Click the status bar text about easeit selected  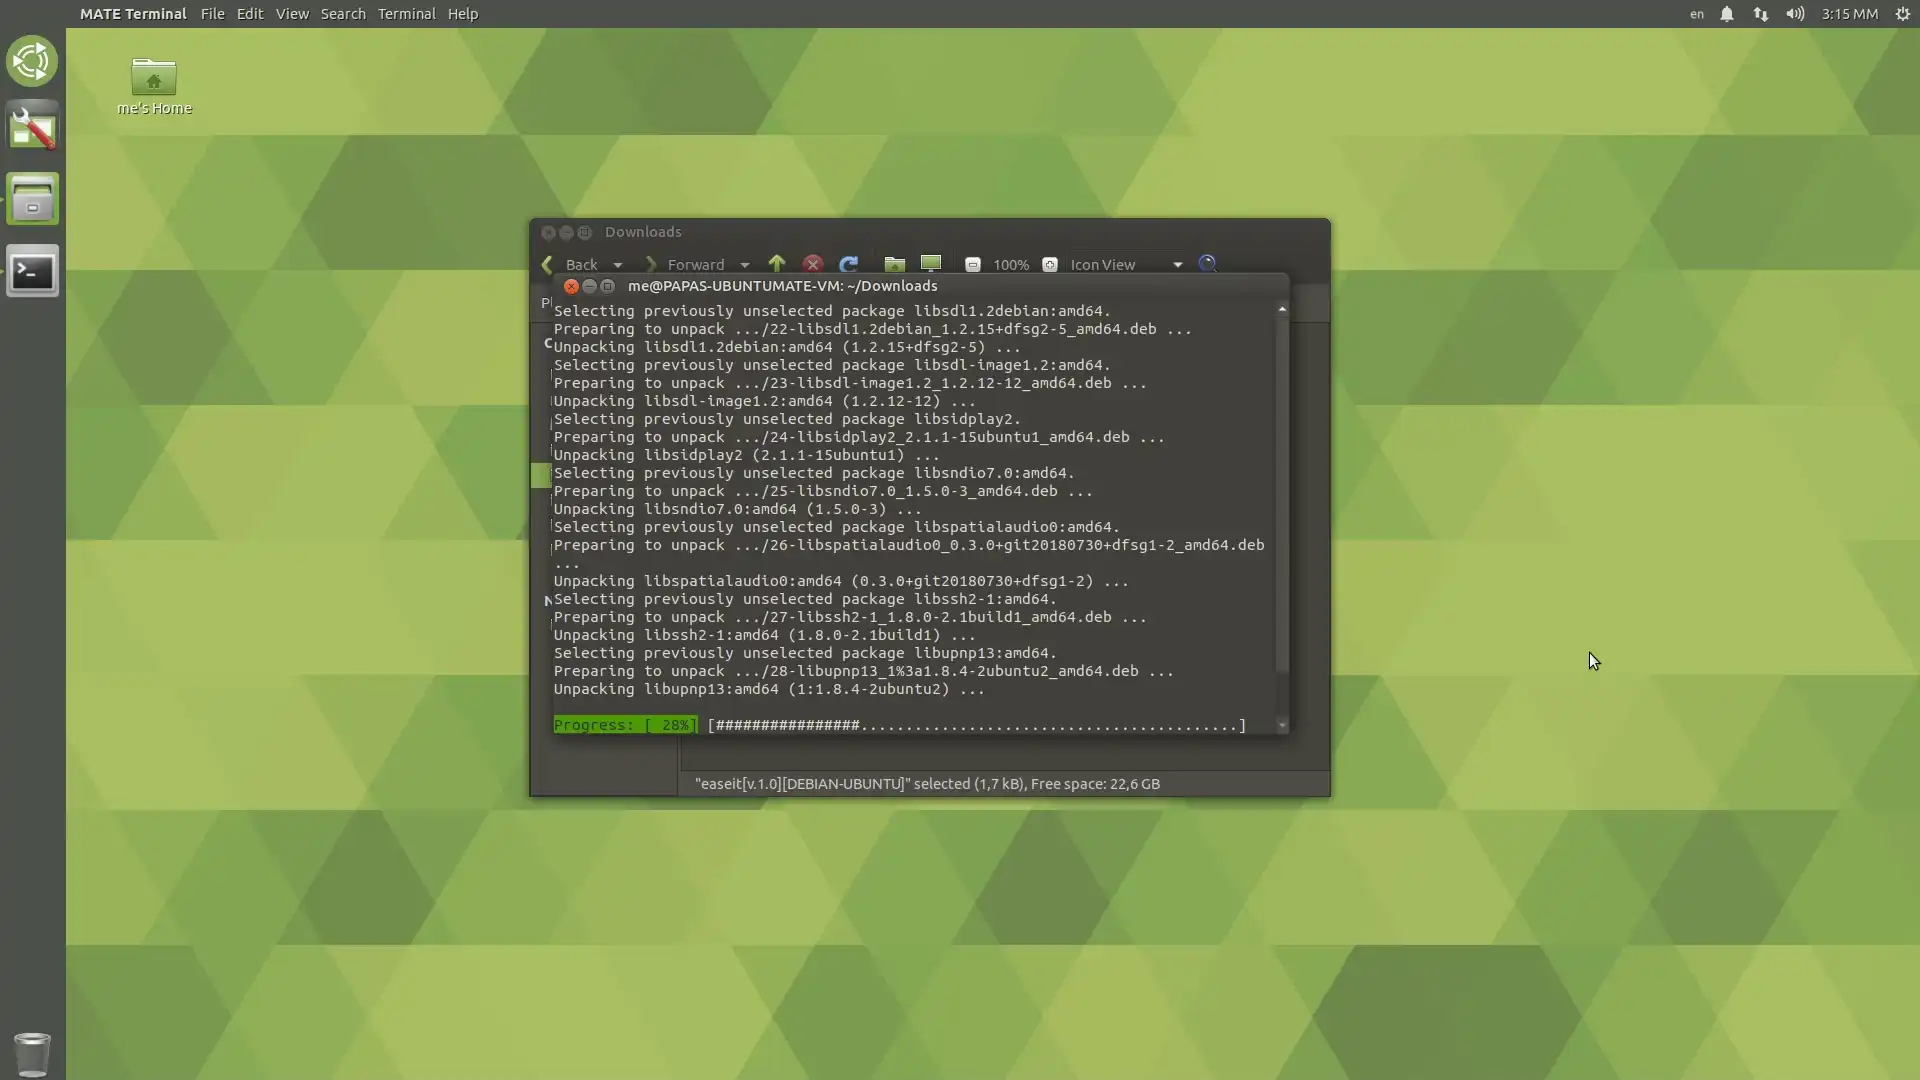click(x=927, y=784)
